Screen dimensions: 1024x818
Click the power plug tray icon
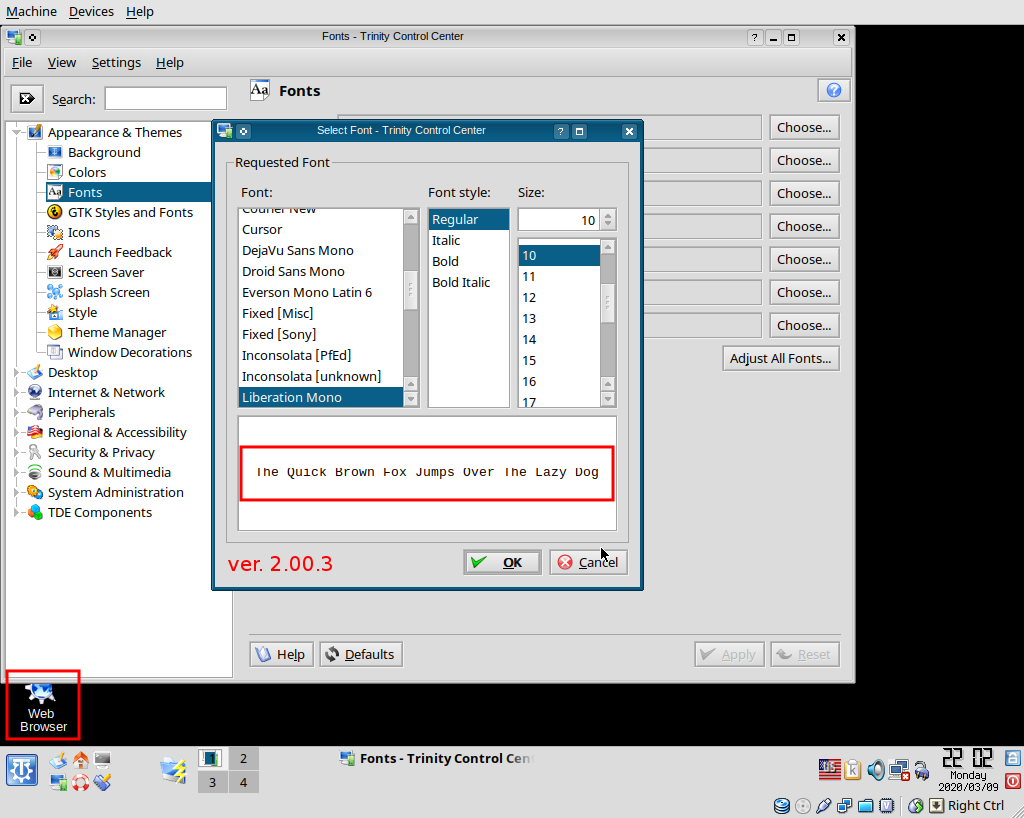tap(921, 771)
